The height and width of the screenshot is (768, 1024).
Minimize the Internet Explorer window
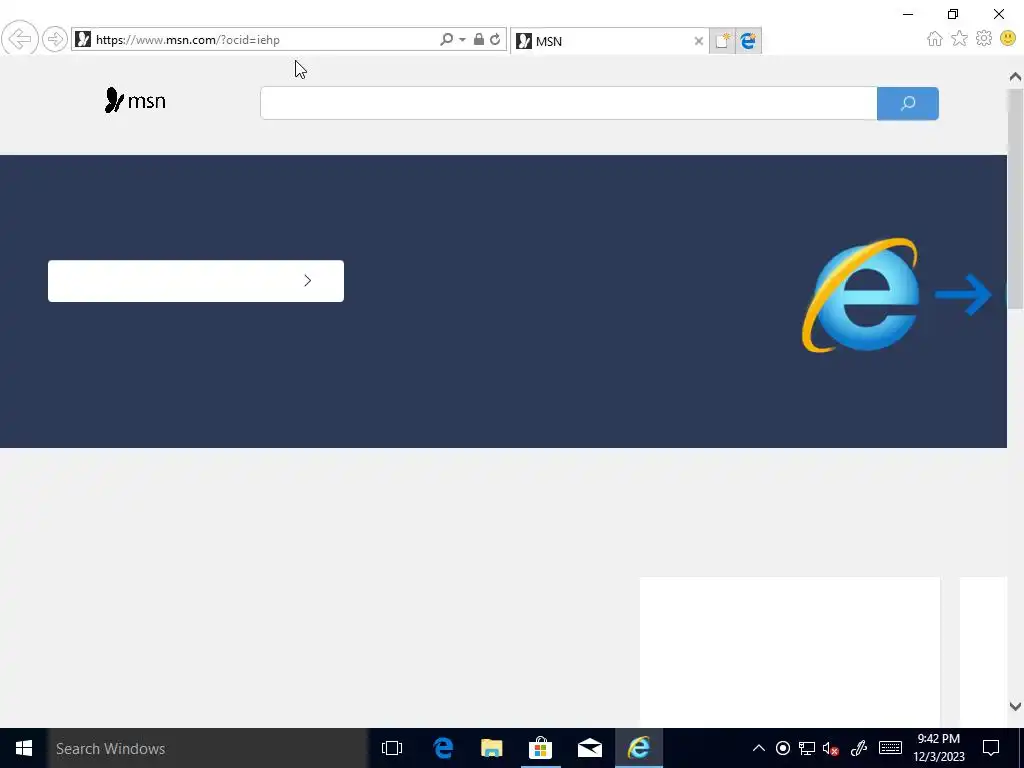tap(908, 14)
